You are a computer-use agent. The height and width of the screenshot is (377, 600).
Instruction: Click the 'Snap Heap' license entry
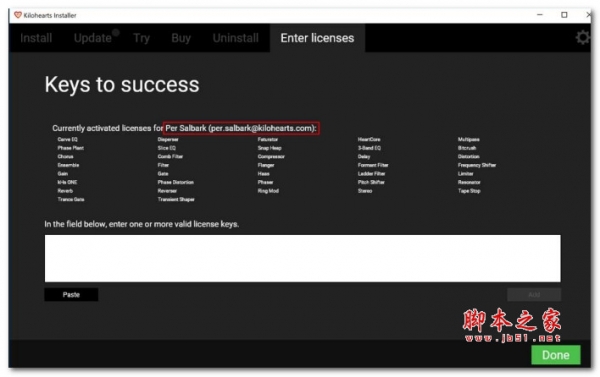tap(269, 148)
